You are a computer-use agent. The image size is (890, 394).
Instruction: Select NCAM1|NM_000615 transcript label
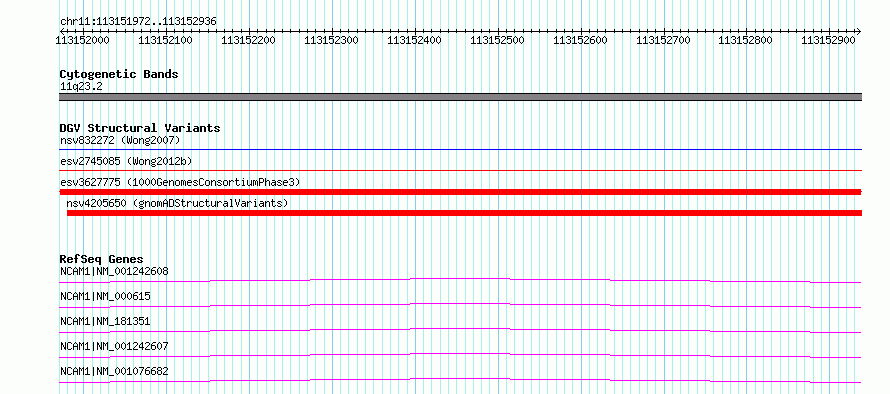point(105,296)
